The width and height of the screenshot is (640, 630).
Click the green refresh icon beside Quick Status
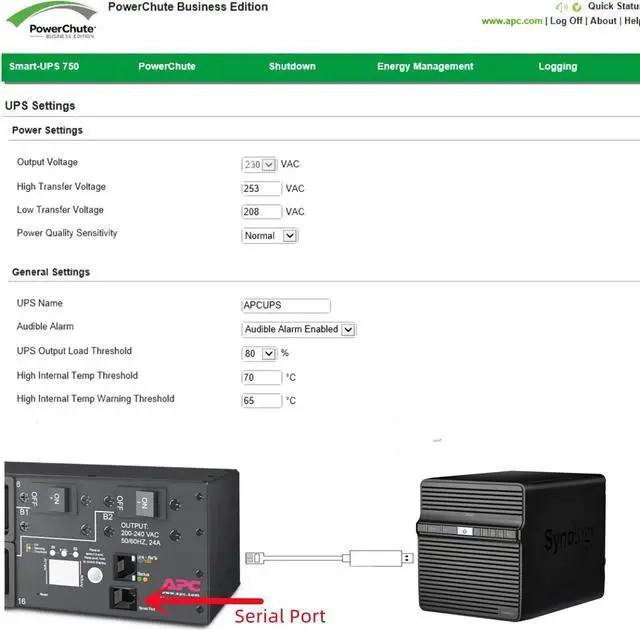(577, 6)
